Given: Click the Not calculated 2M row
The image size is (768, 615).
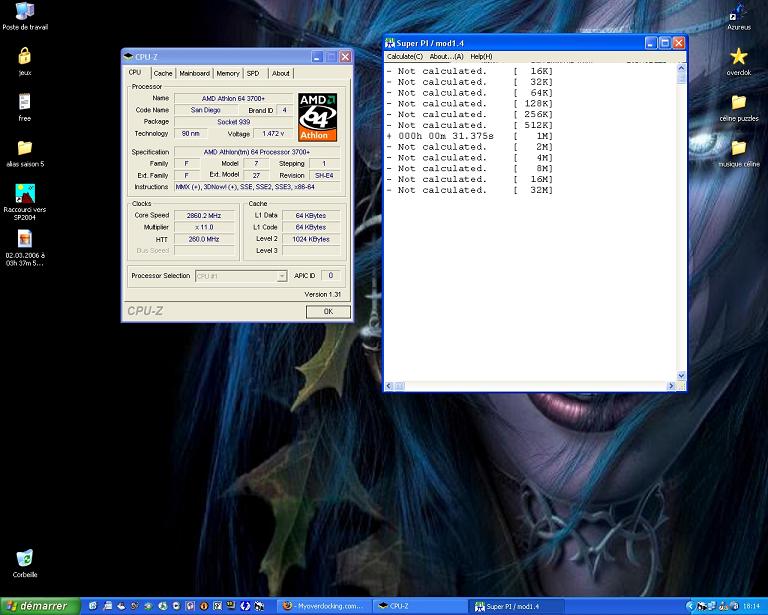Looking at the screenshot, I should coord(470,147).
